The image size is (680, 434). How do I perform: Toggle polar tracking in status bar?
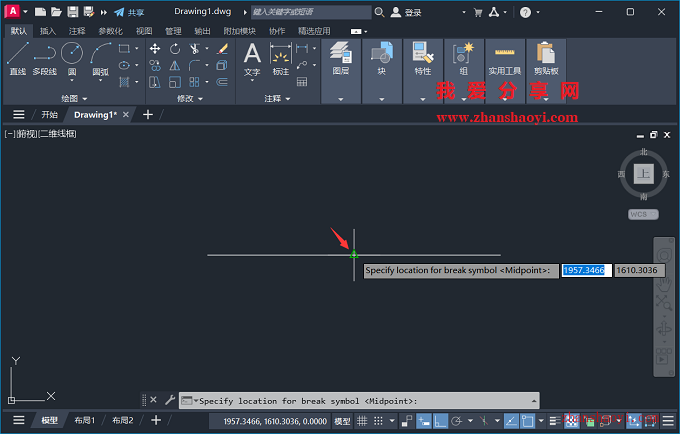(456, 421)
